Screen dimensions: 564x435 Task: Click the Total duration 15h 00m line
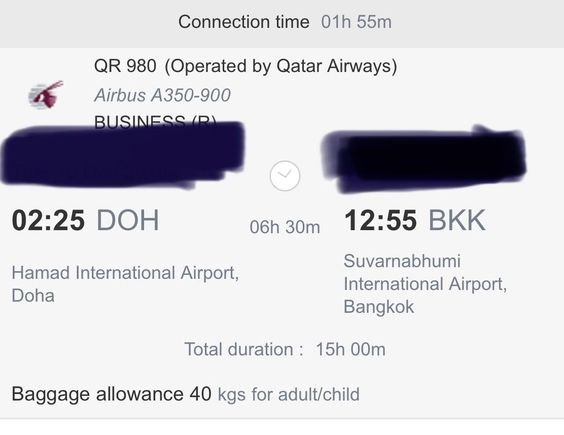[285, 349]
